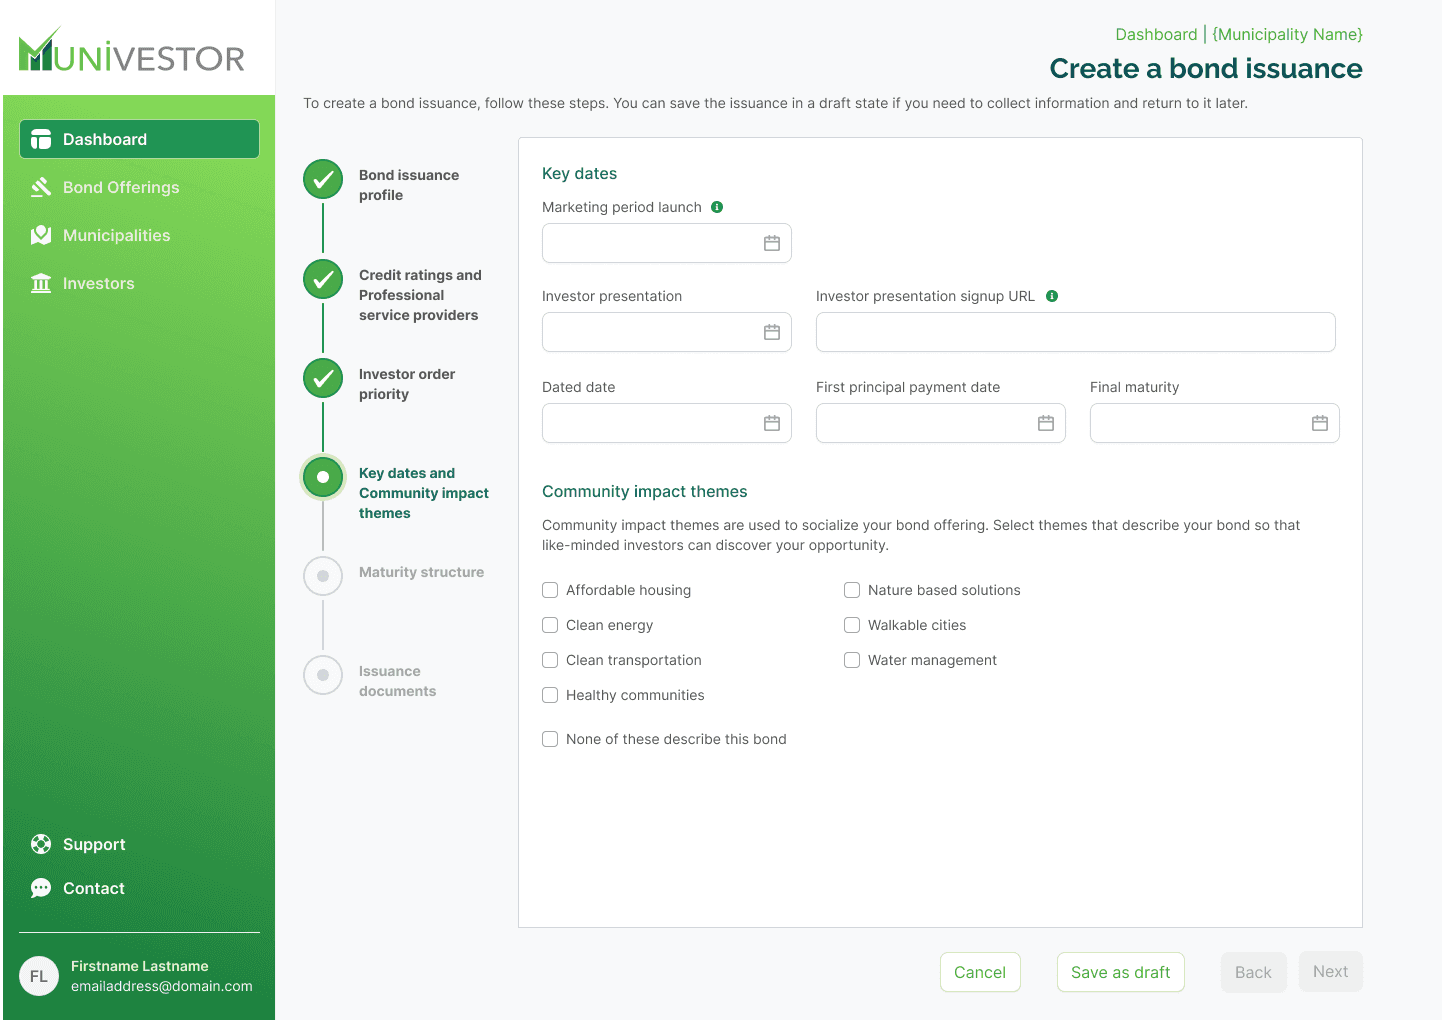Select None of these describe this bond
The image size is (1442, 1020).
pos(550,739)
